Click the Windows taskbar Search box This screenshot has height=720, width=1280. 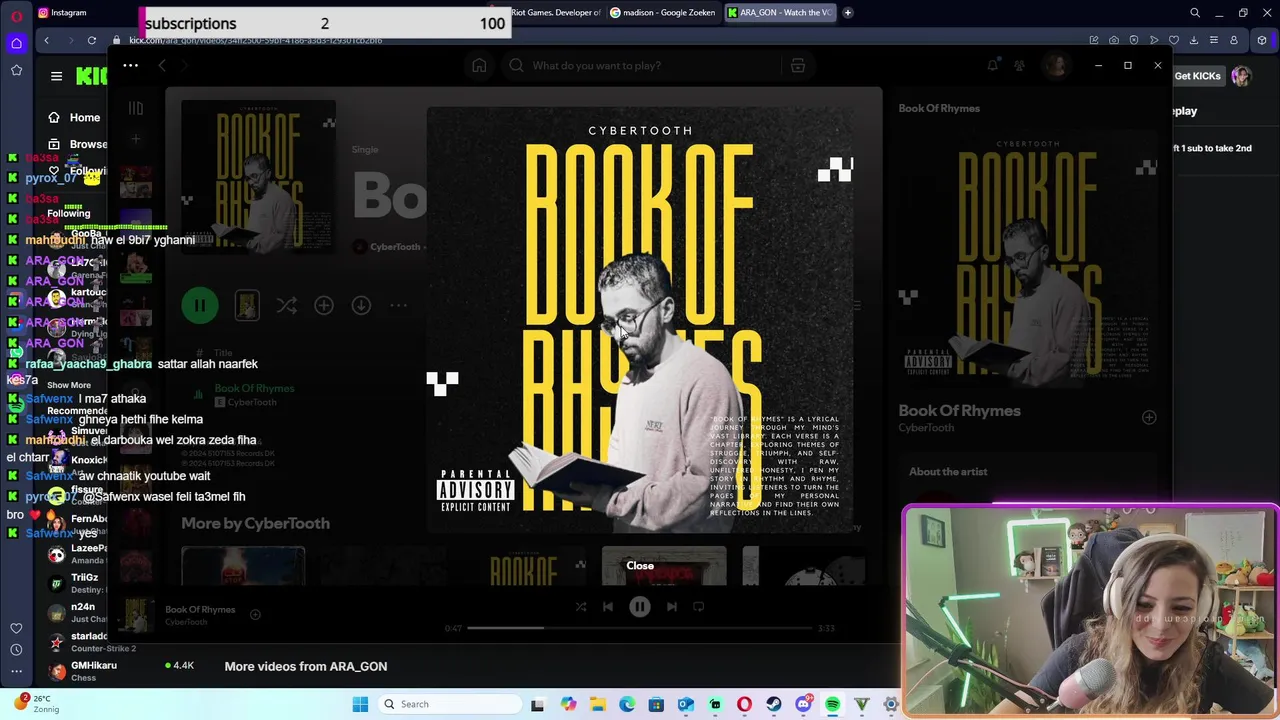tap(448, 704)
